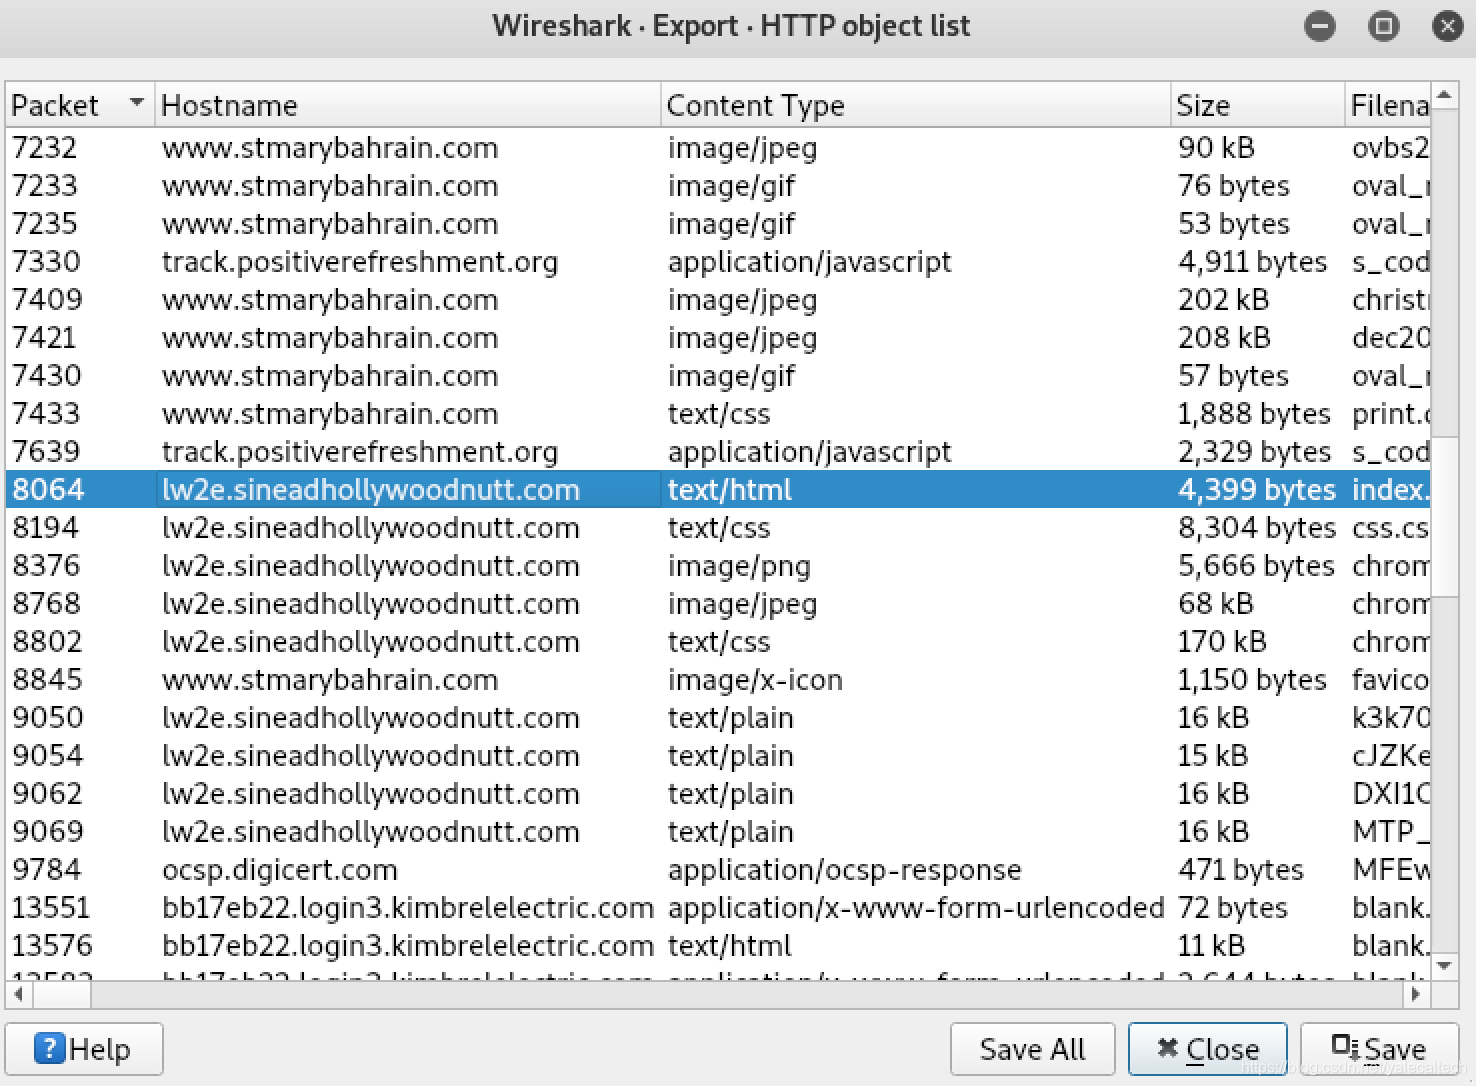Select packet 9054 row
The width and height of the screenshot is (1476, 1086).
(718, 755)
